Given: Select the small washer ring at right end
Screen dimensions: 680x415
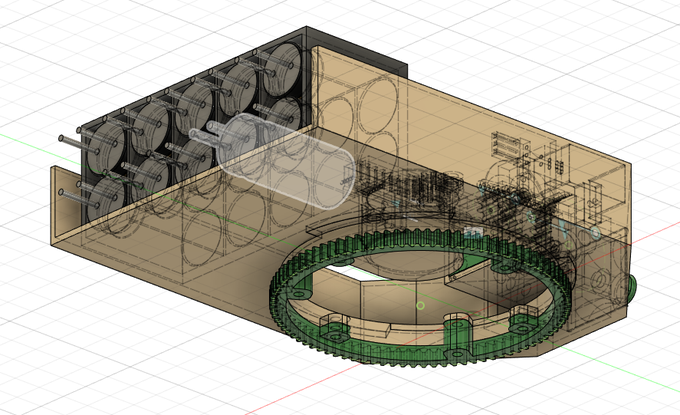Looking at the screenshot, I should point(595,233).
